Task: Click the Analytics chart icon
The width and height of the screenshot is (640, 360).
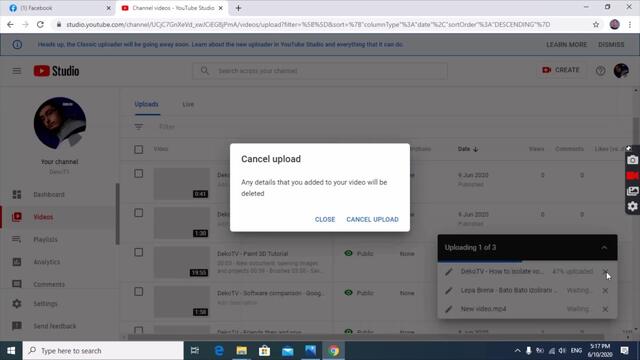Action: pyautogui.click(x=17, y=262)
